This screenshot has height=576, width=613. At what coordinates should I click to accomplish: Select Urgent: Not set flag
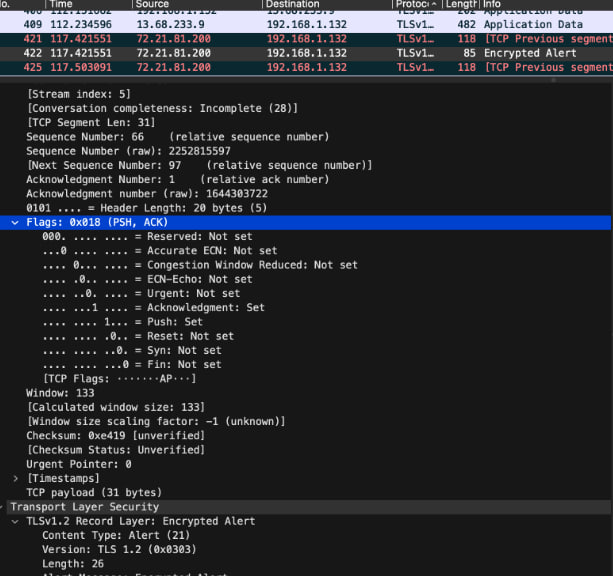pyautogui.click(x=141, y=293)
